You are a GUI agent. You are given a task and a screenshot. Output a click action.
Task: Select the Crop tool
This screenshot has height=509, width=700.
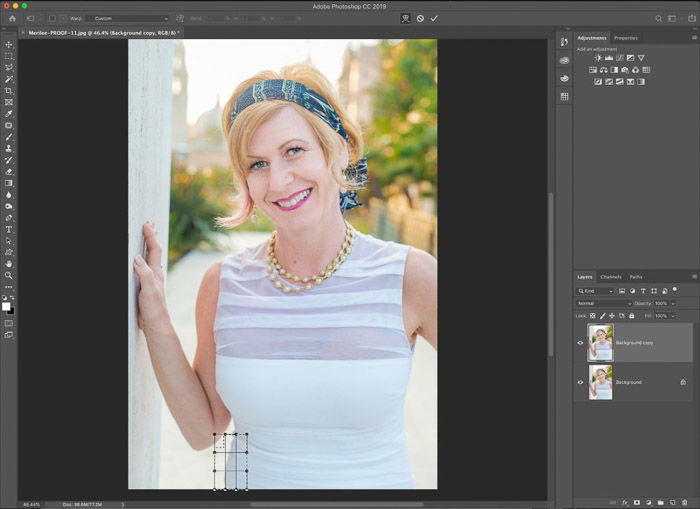[x=8, y=91]
